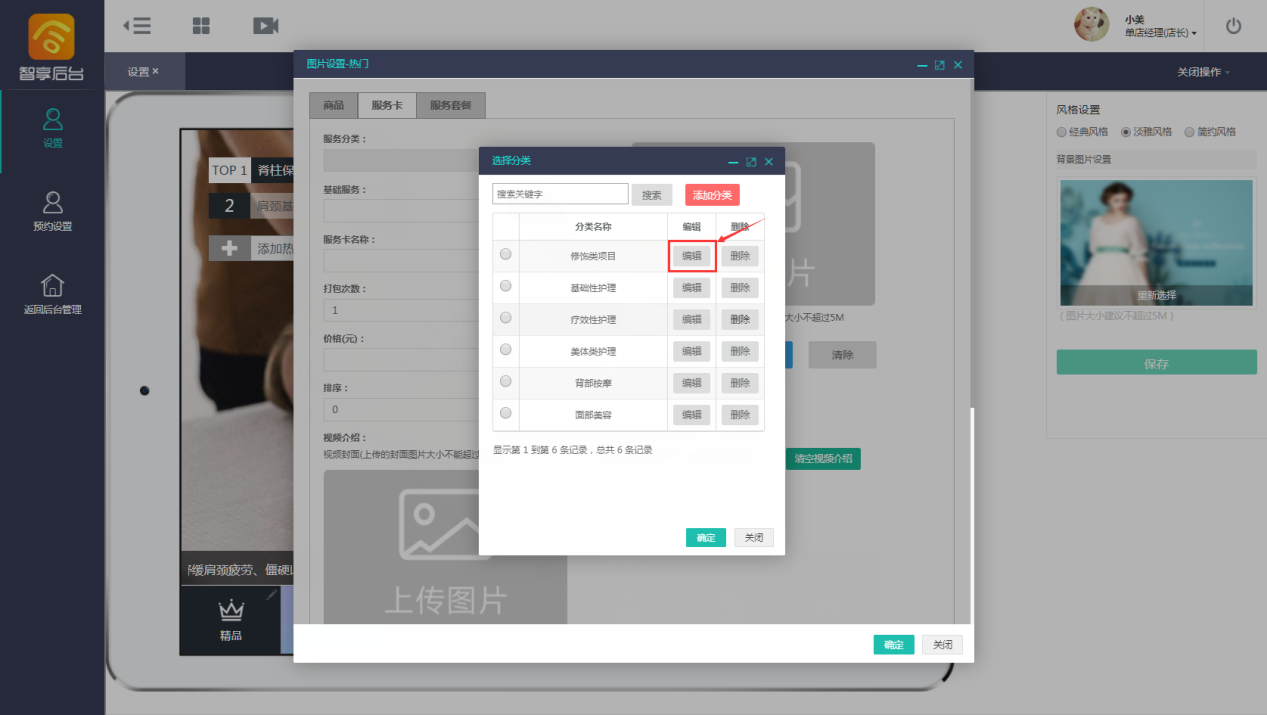This screenshot has width=1267, height=715.
Task: Close the 图片设置-热门 window with X
Action: [x=958, y=65]
